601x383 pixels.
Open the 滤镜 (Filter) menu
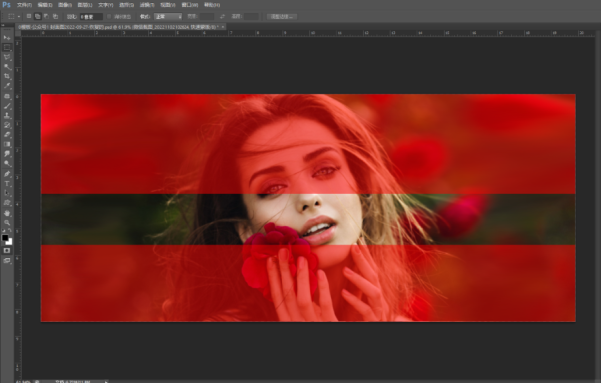(147, 5)
